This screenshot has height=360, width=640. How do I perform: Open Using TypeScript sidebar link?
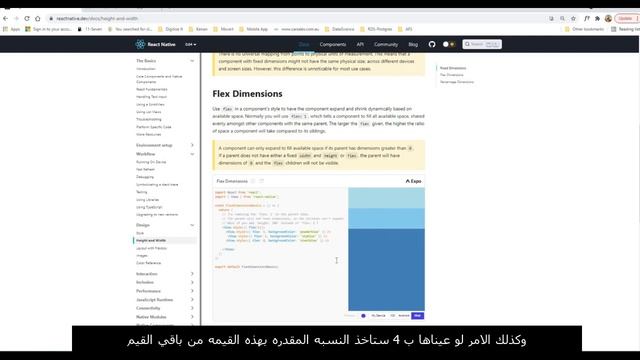pos(149,207)
